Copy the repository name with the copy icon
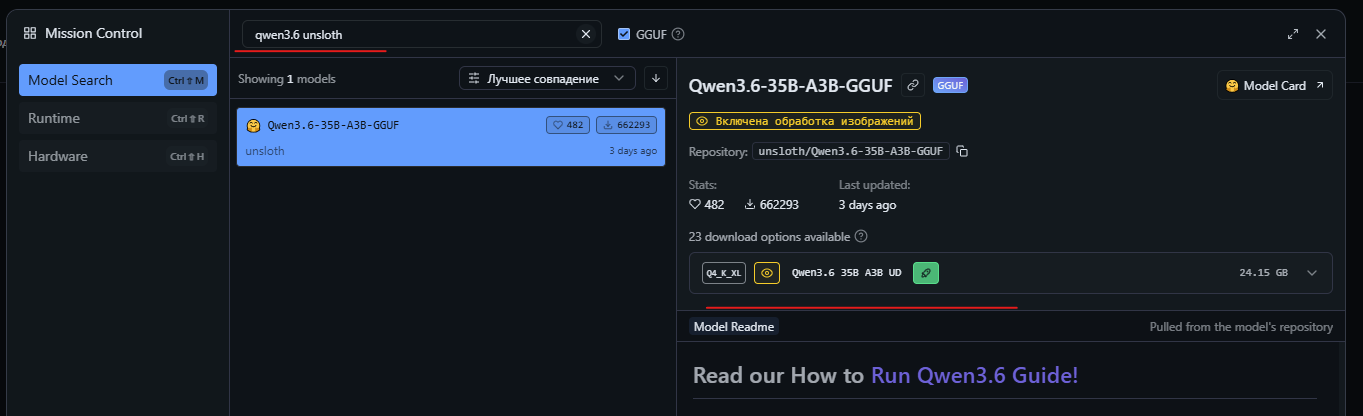This screenshot has width=1363, height=416. [x=962, y=151]
